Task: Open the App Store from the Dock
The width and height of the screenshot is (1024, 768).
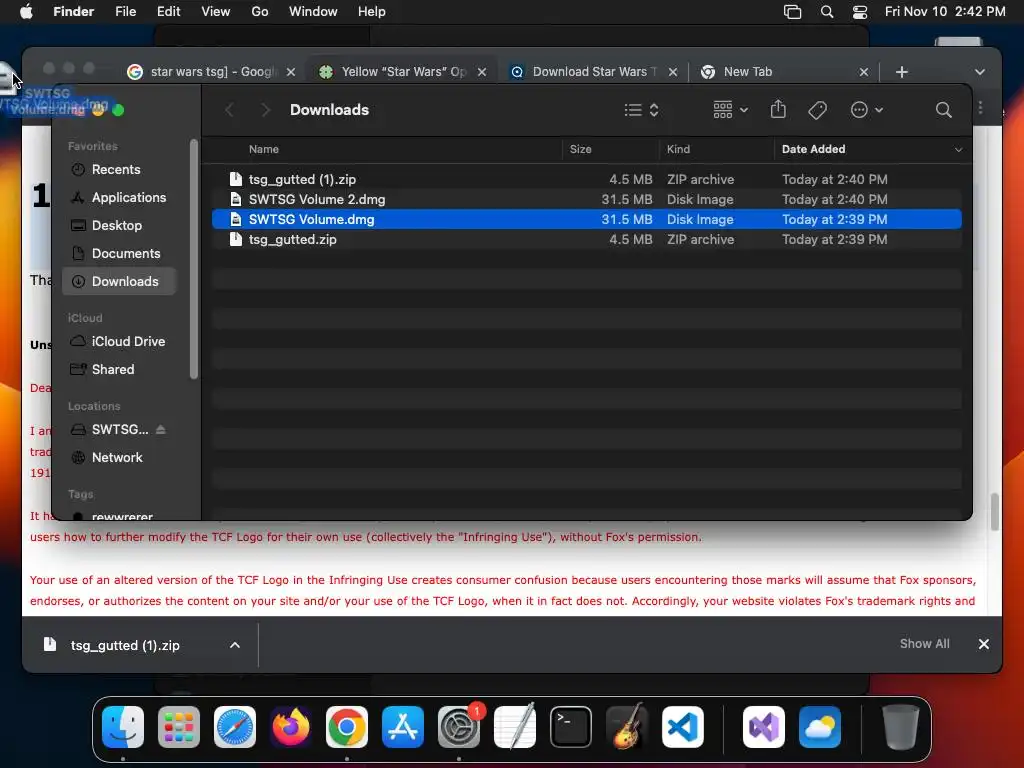Action: (403, 727)
